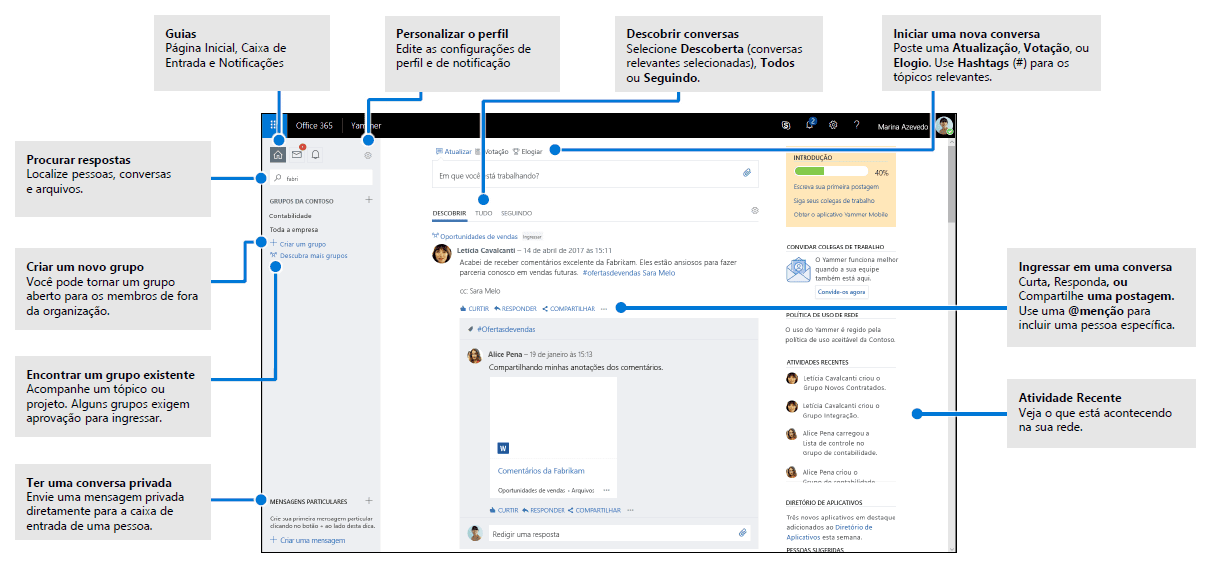Click the Marina Azevedo user name
Viewport: 1206px width, 569px height.
[903, 126]
